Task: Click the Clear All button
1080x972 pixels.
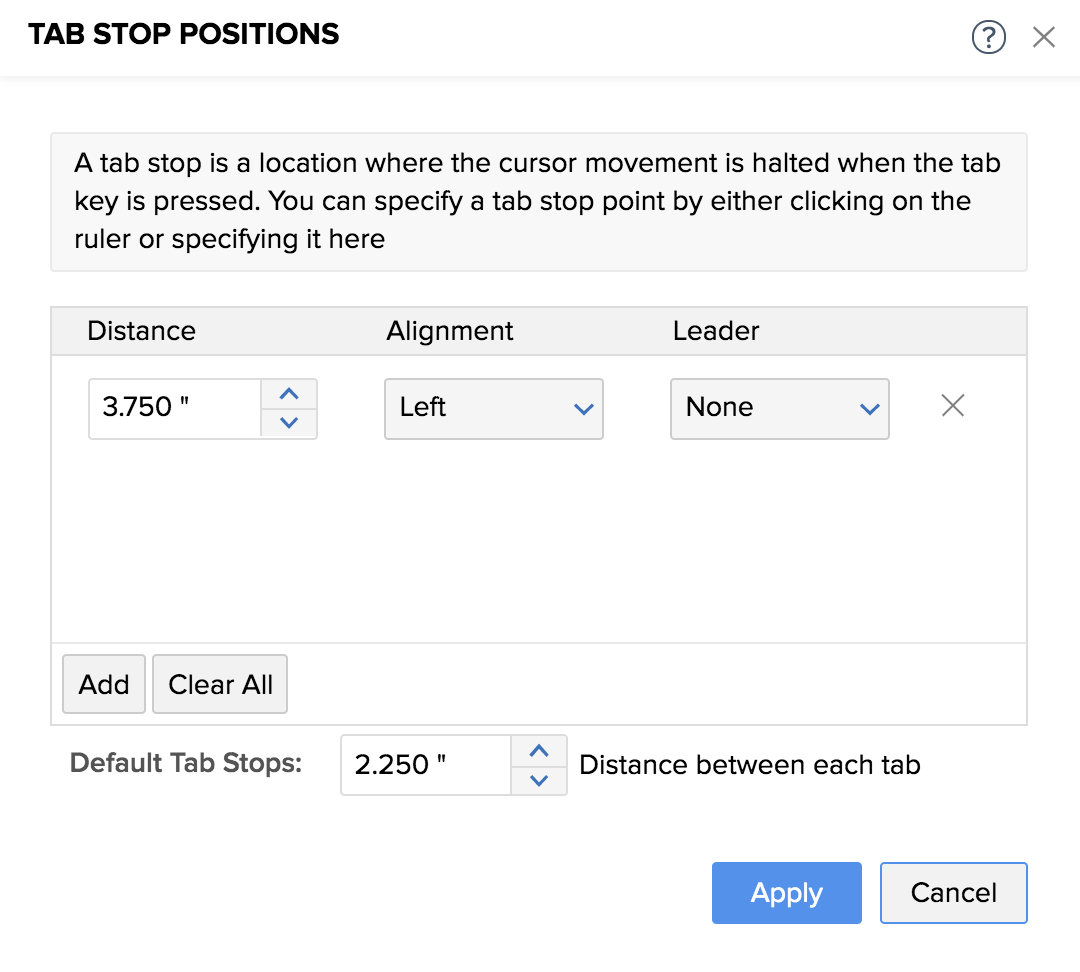Action: [x=220, y=684]
